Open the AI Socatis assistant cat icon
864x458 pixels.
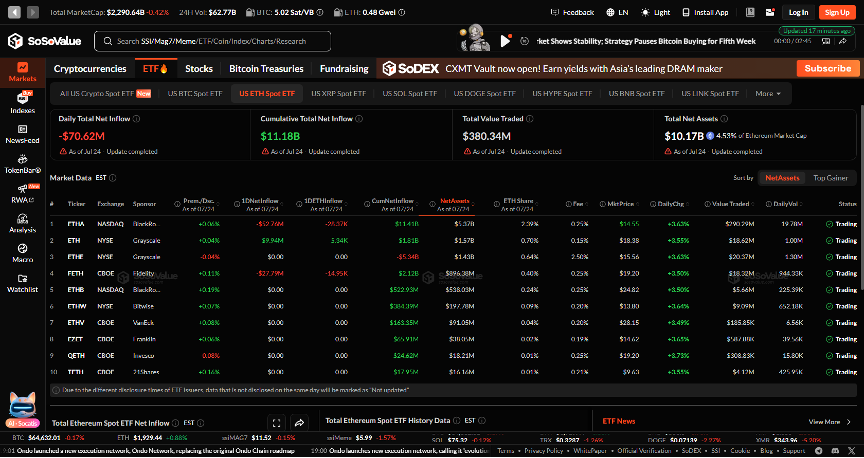coord(23,411)
